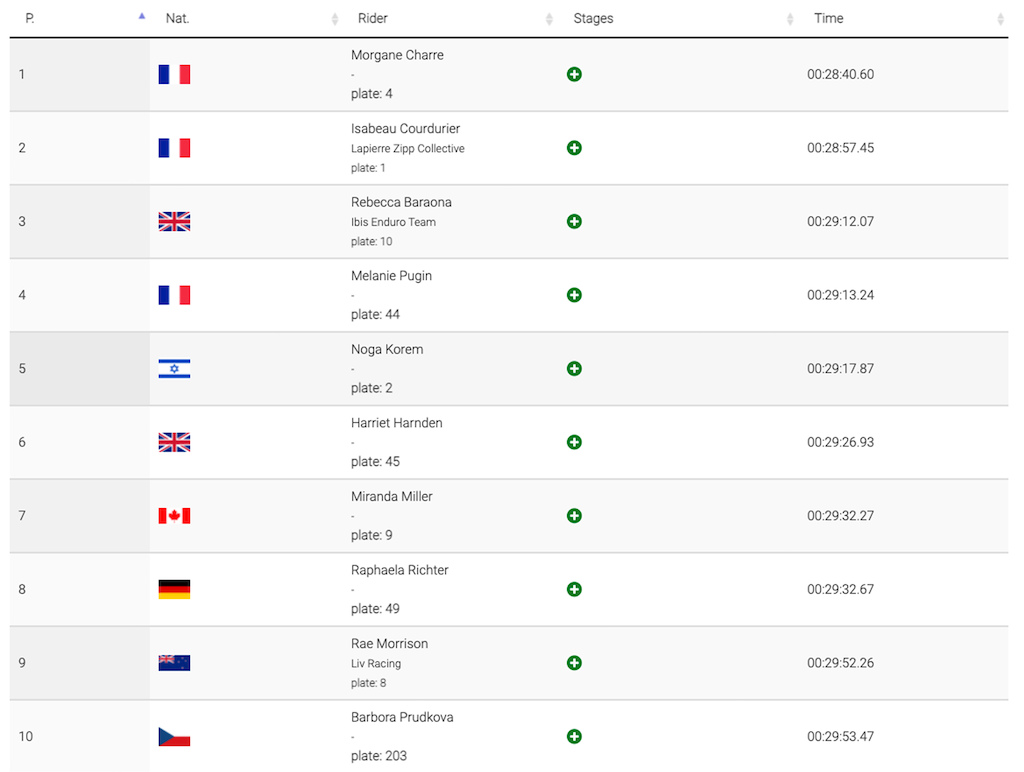Click the plus icon for Rae Morrison

[x=574, y=663]
